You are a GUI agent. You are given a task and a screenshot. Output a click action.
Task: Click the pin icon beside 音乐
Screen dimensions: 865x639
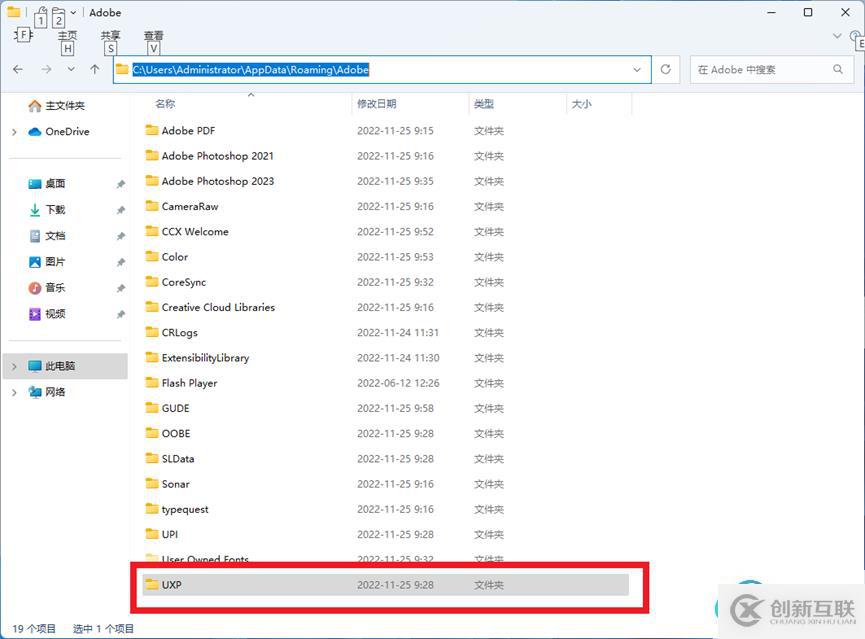[121, 288]
